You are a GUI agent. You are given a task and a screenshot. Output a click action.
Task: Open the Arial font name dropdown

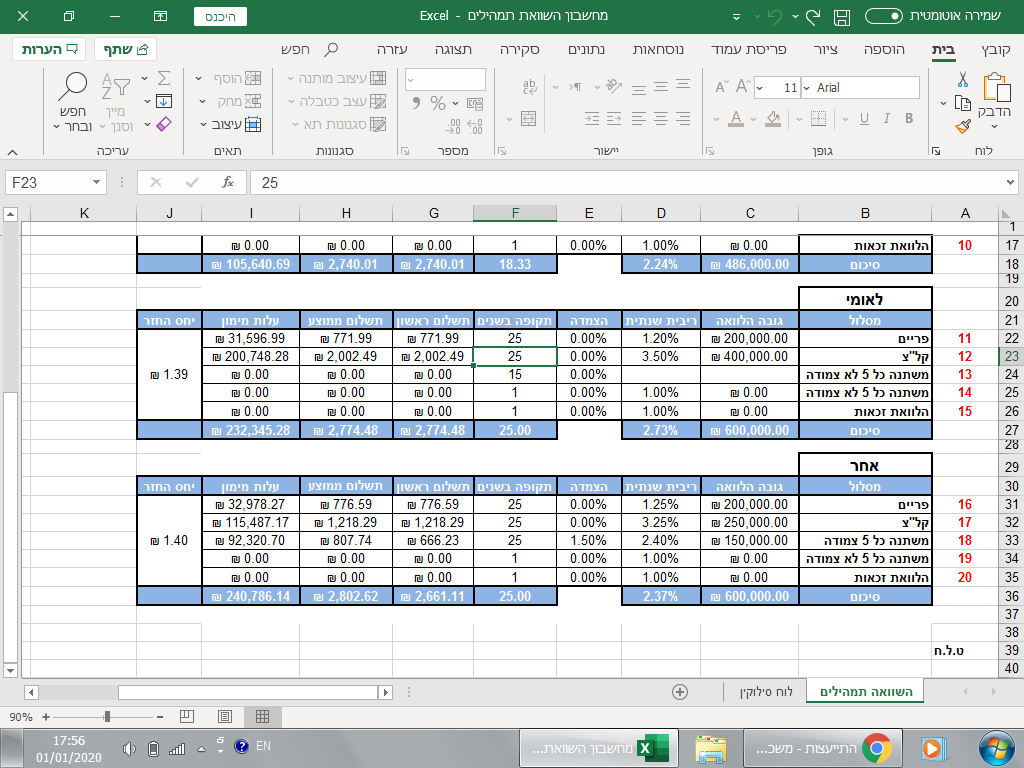(x=806, y=88)
